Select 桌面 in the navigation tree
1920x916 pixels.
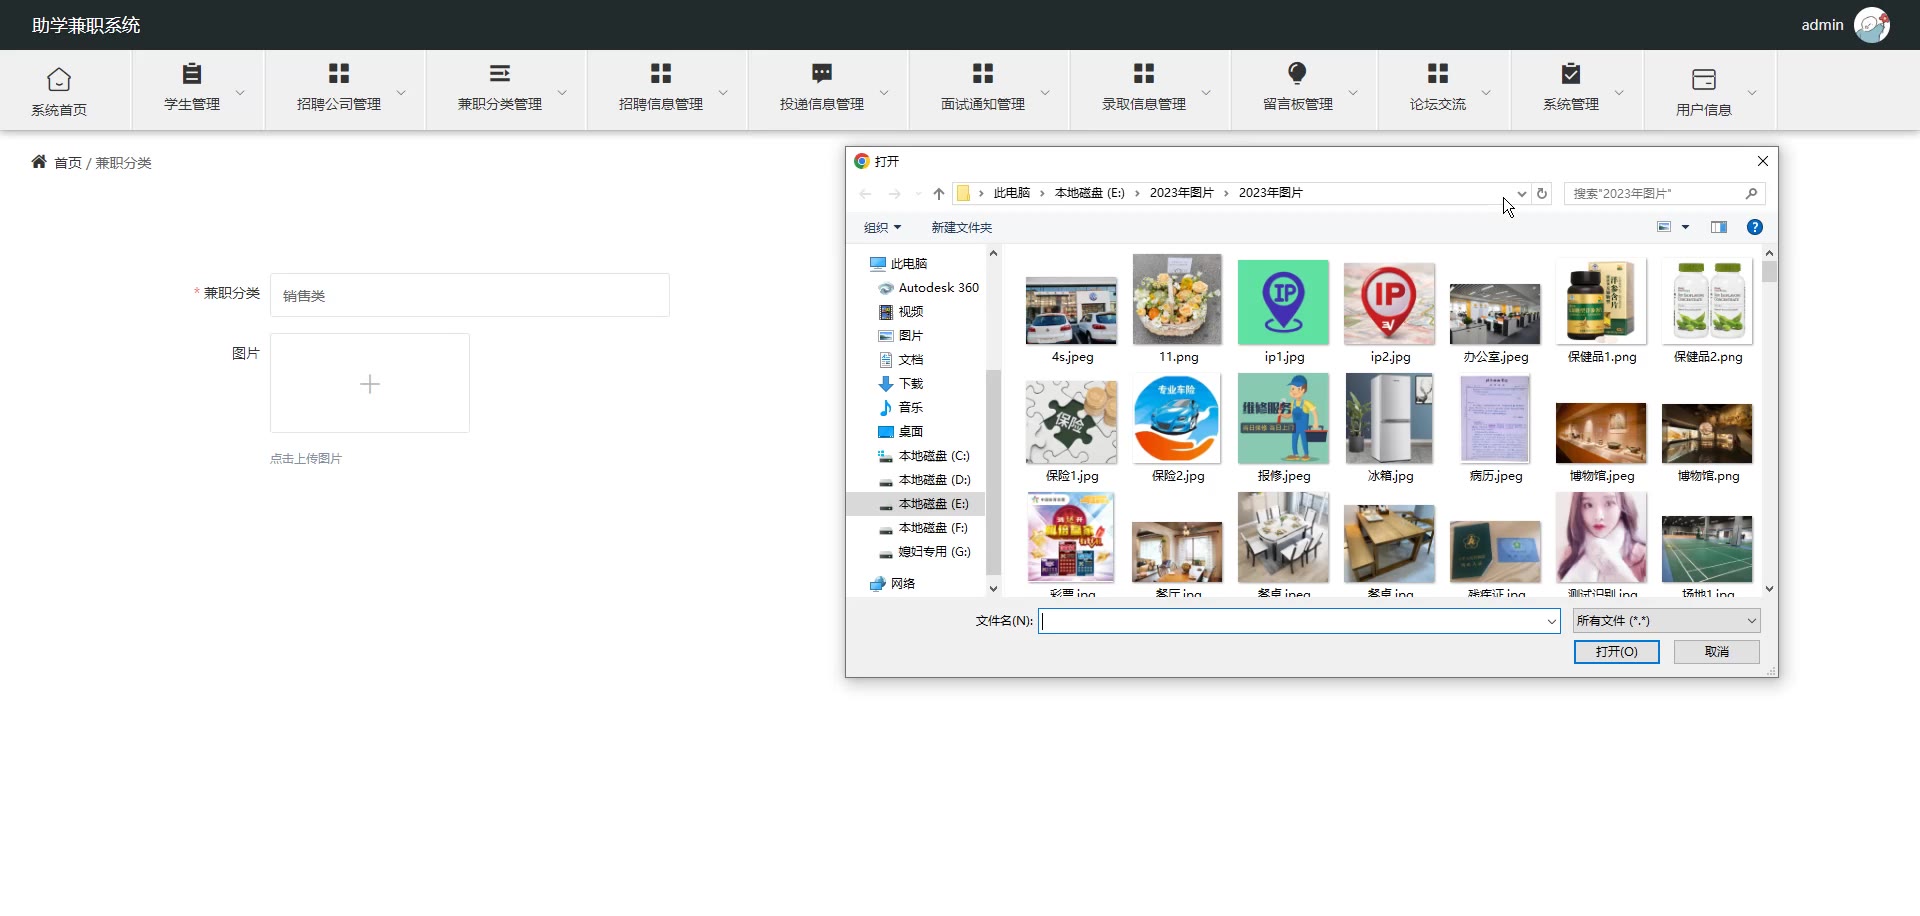[x=901, y=432]
